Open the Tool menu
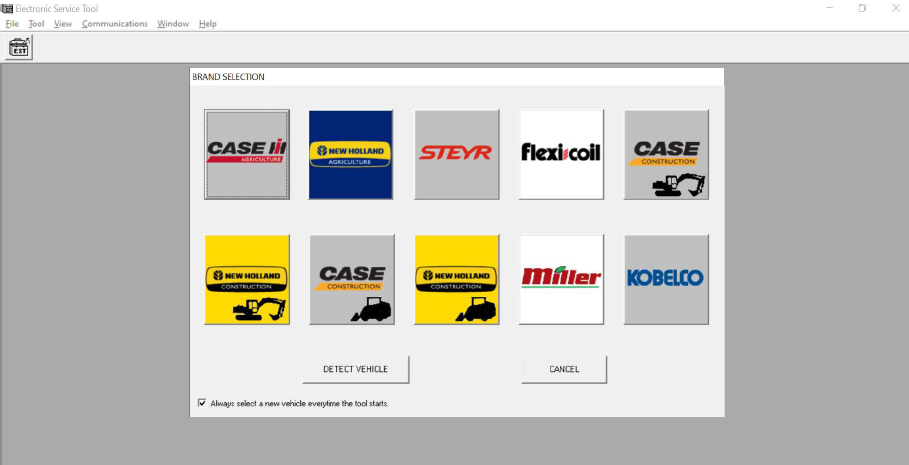The height and width of the screenshot is (465, 909). tap(37, 24)
